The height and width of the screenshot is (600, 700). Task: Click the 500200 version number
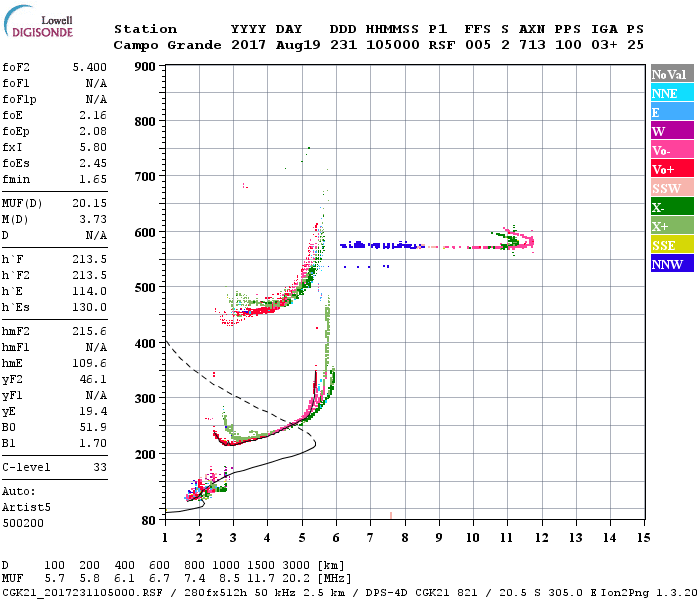pos(23,523)
